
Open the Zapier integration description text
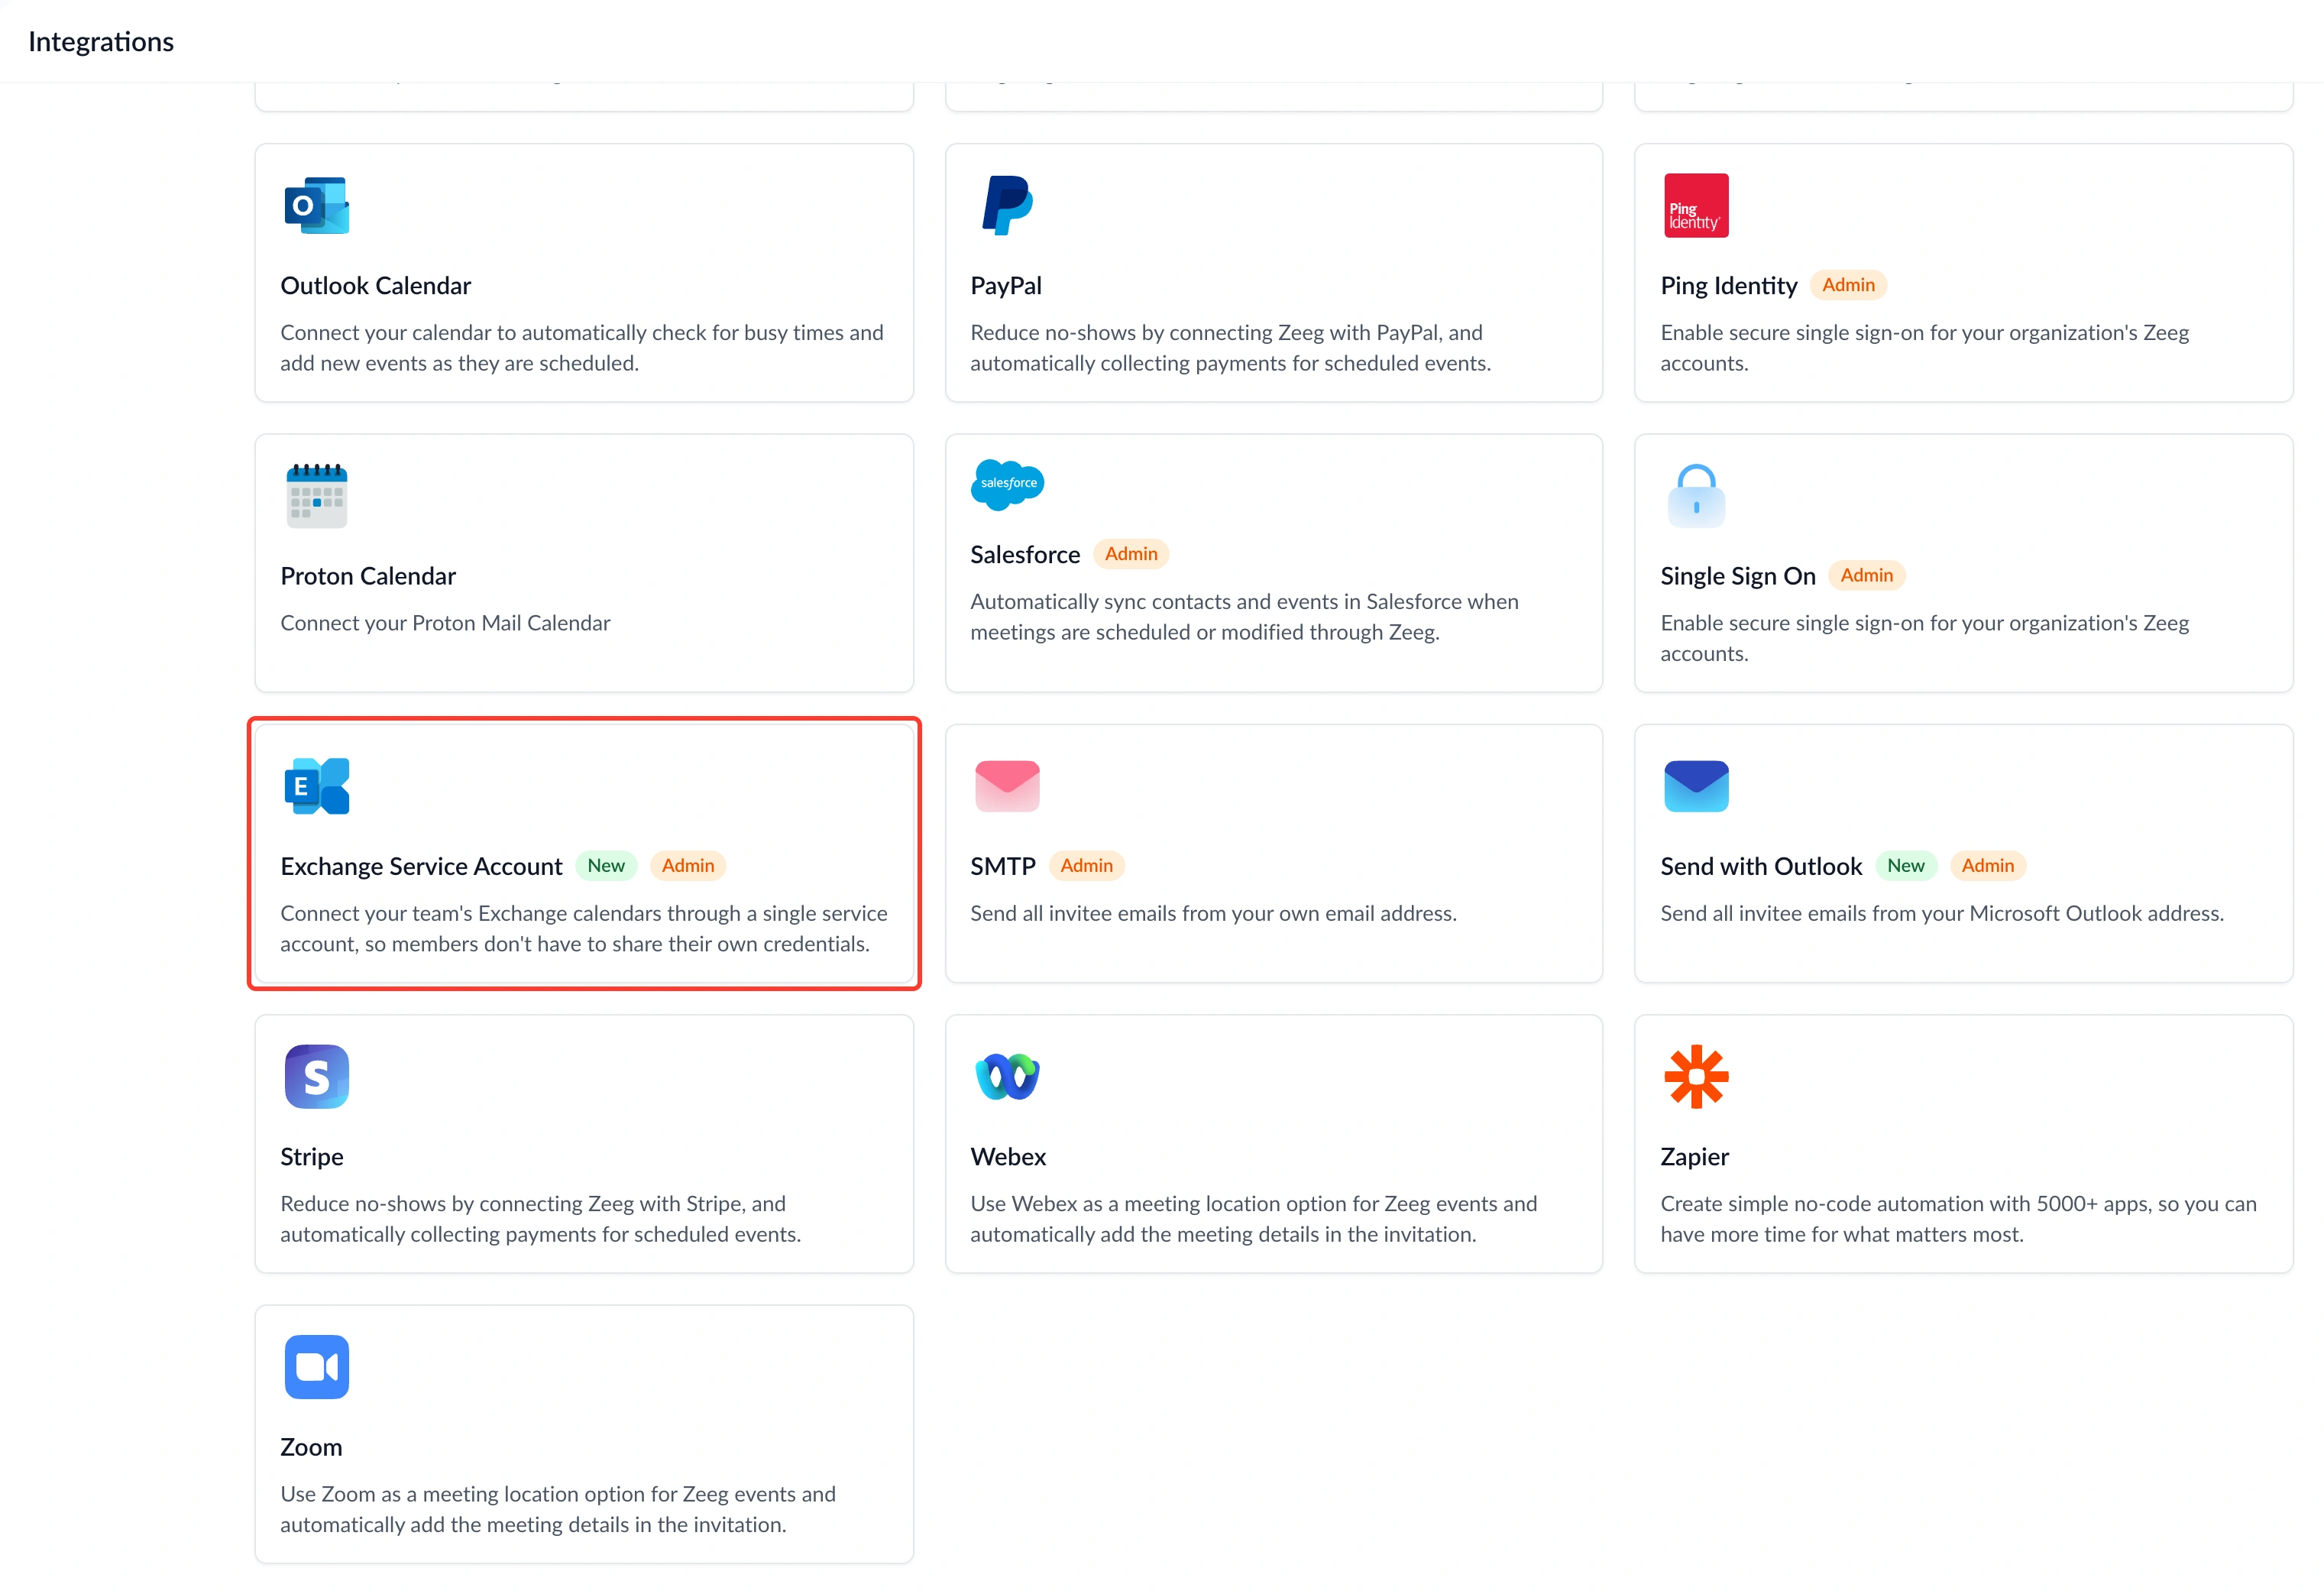[1958, 1219]
